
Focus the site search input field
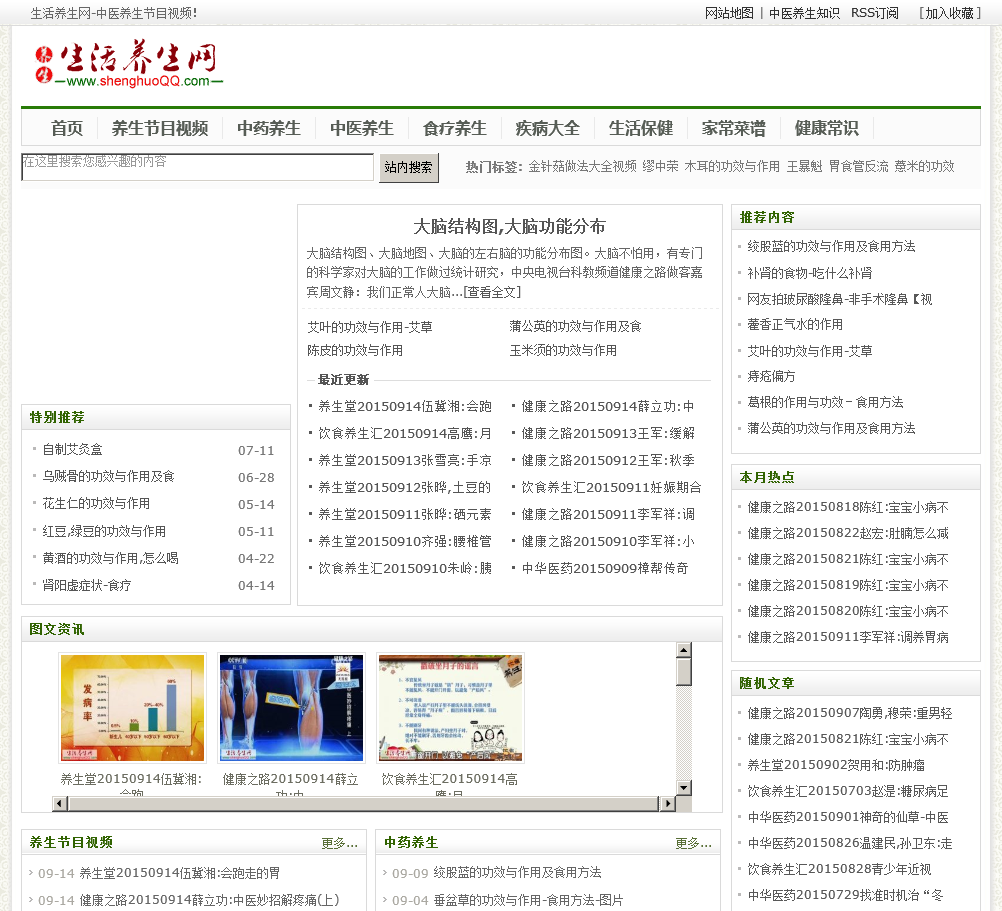pos(197,167)
